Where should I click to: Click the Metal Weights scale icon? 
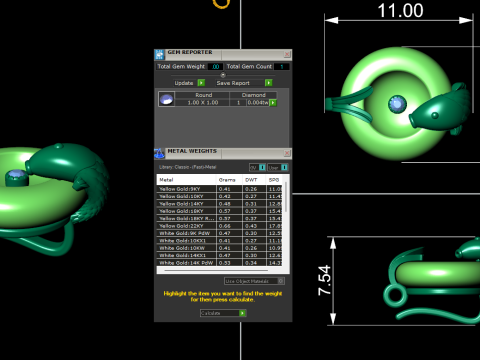160,153
